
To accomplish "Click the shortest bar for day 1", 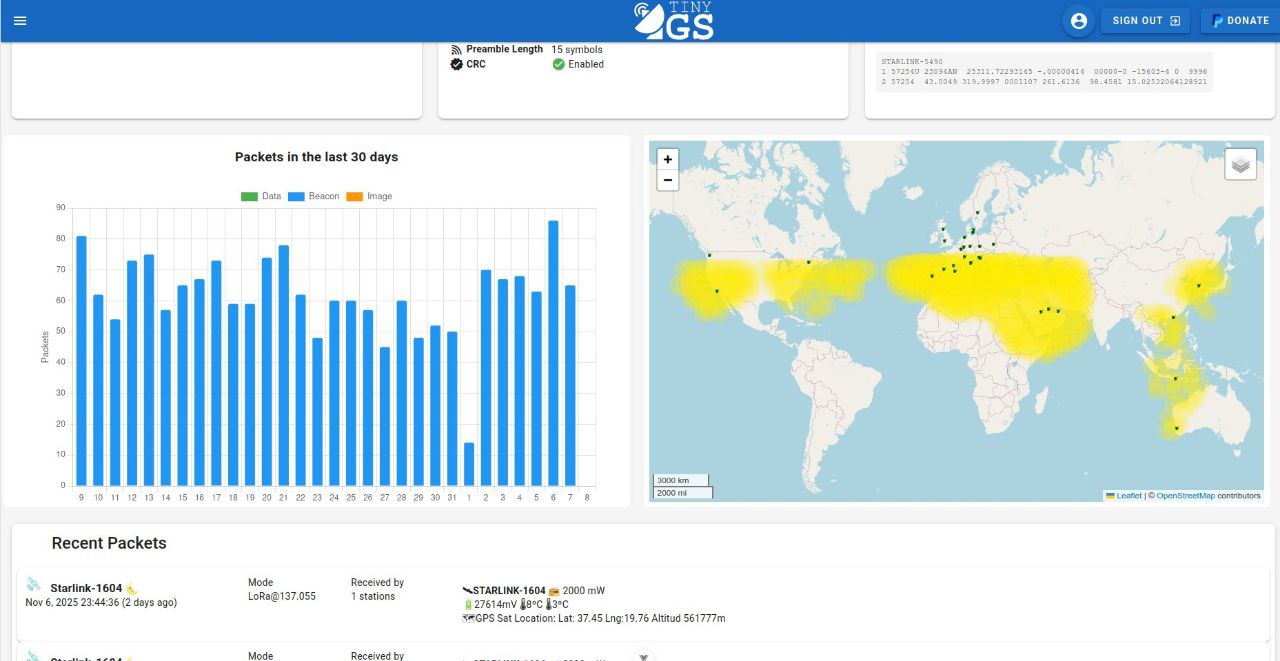I will (469, 464).
